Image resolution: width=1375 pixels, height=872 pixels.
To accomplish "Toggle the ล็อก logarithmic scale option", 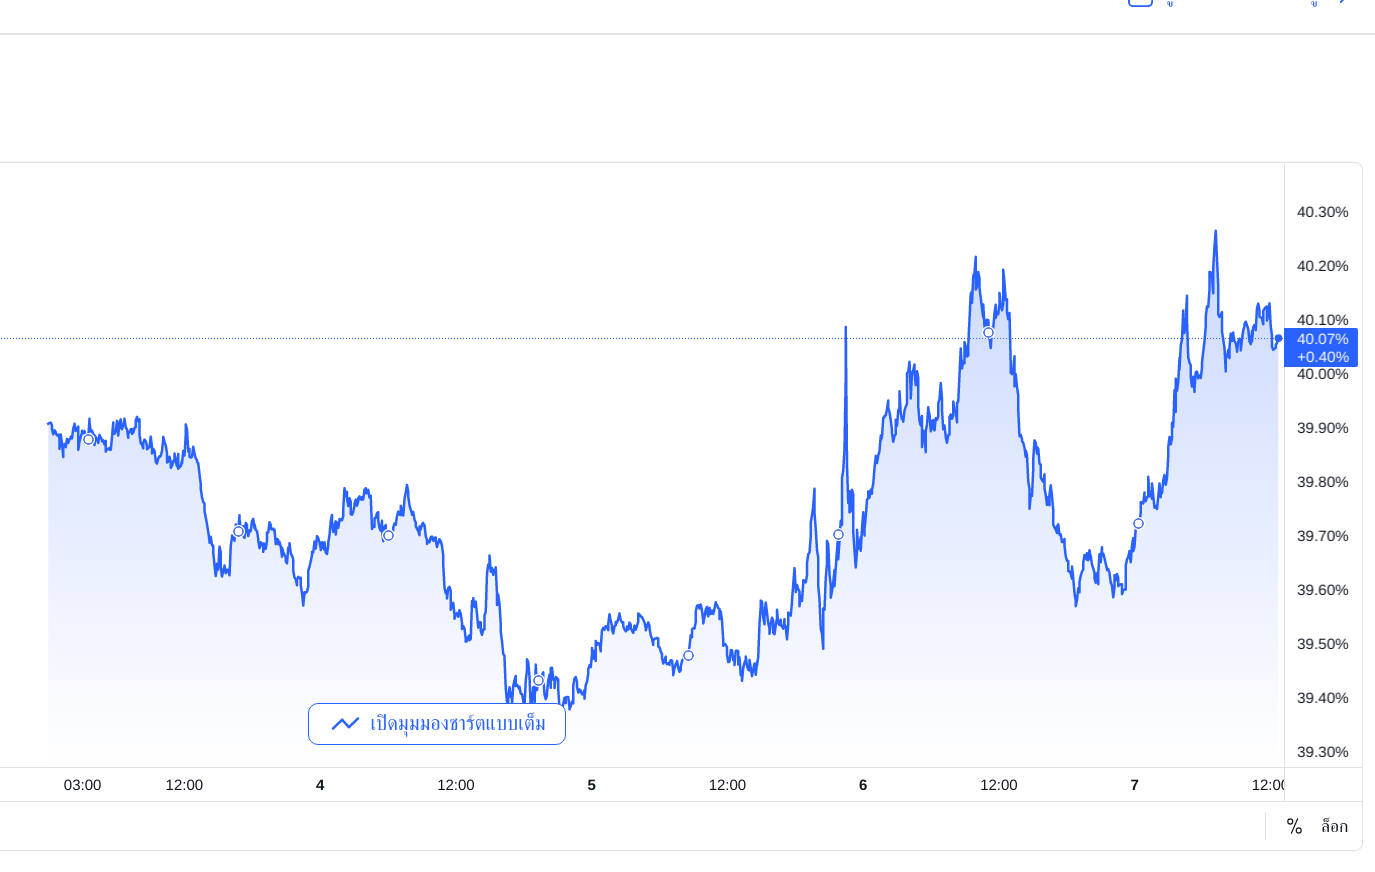I will (1334, 826).
